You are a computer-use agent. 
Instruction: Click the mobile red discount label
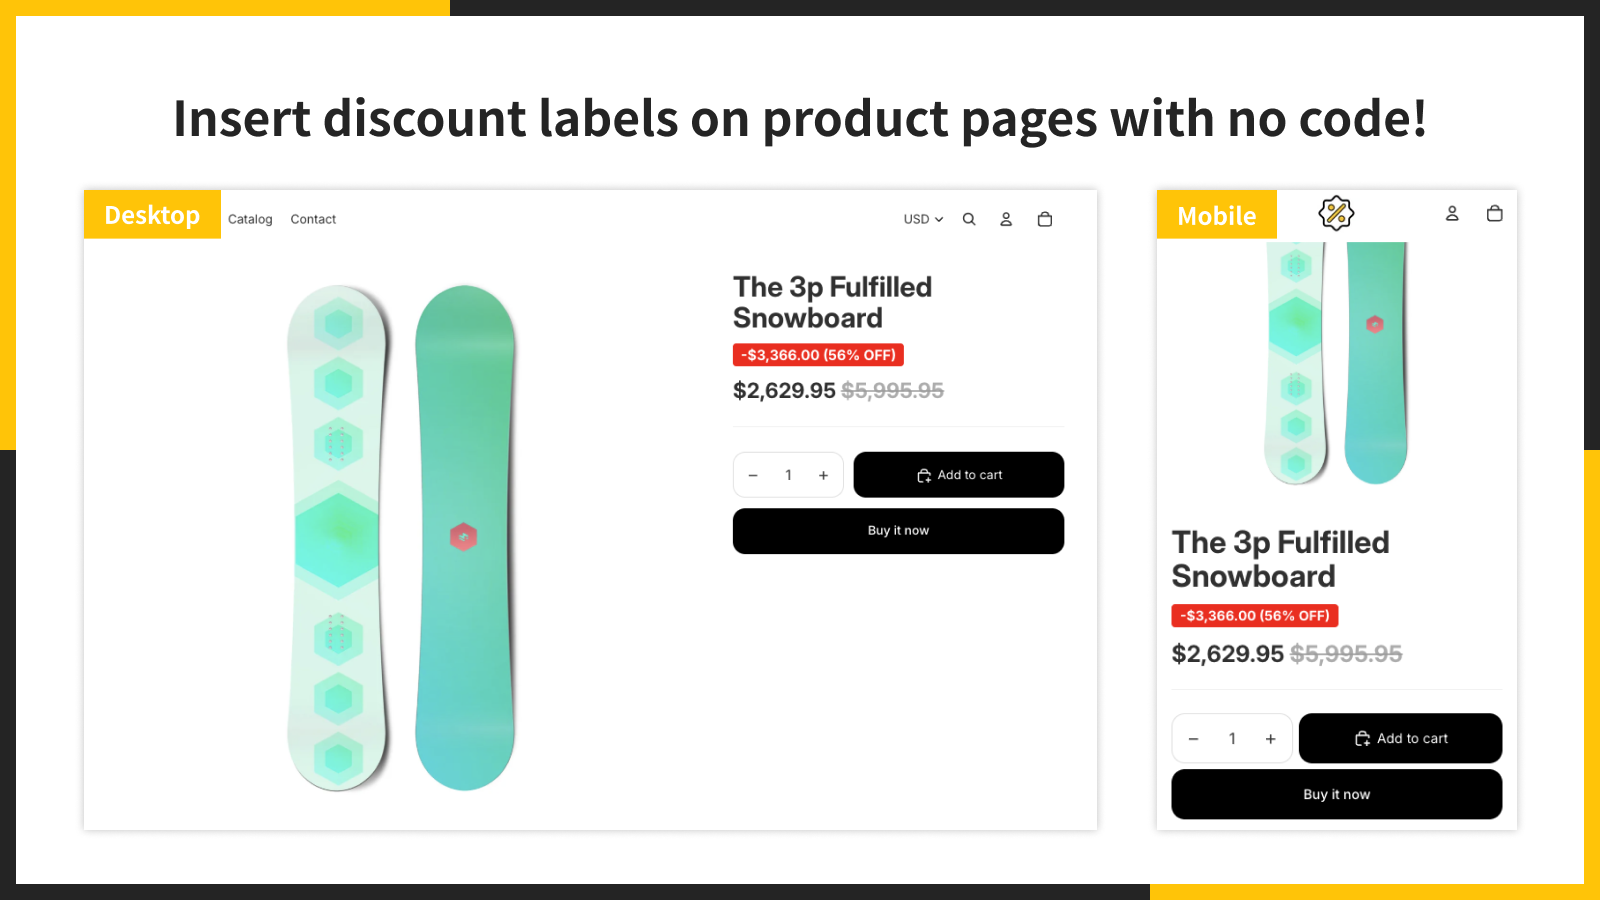coord(1255,616)
